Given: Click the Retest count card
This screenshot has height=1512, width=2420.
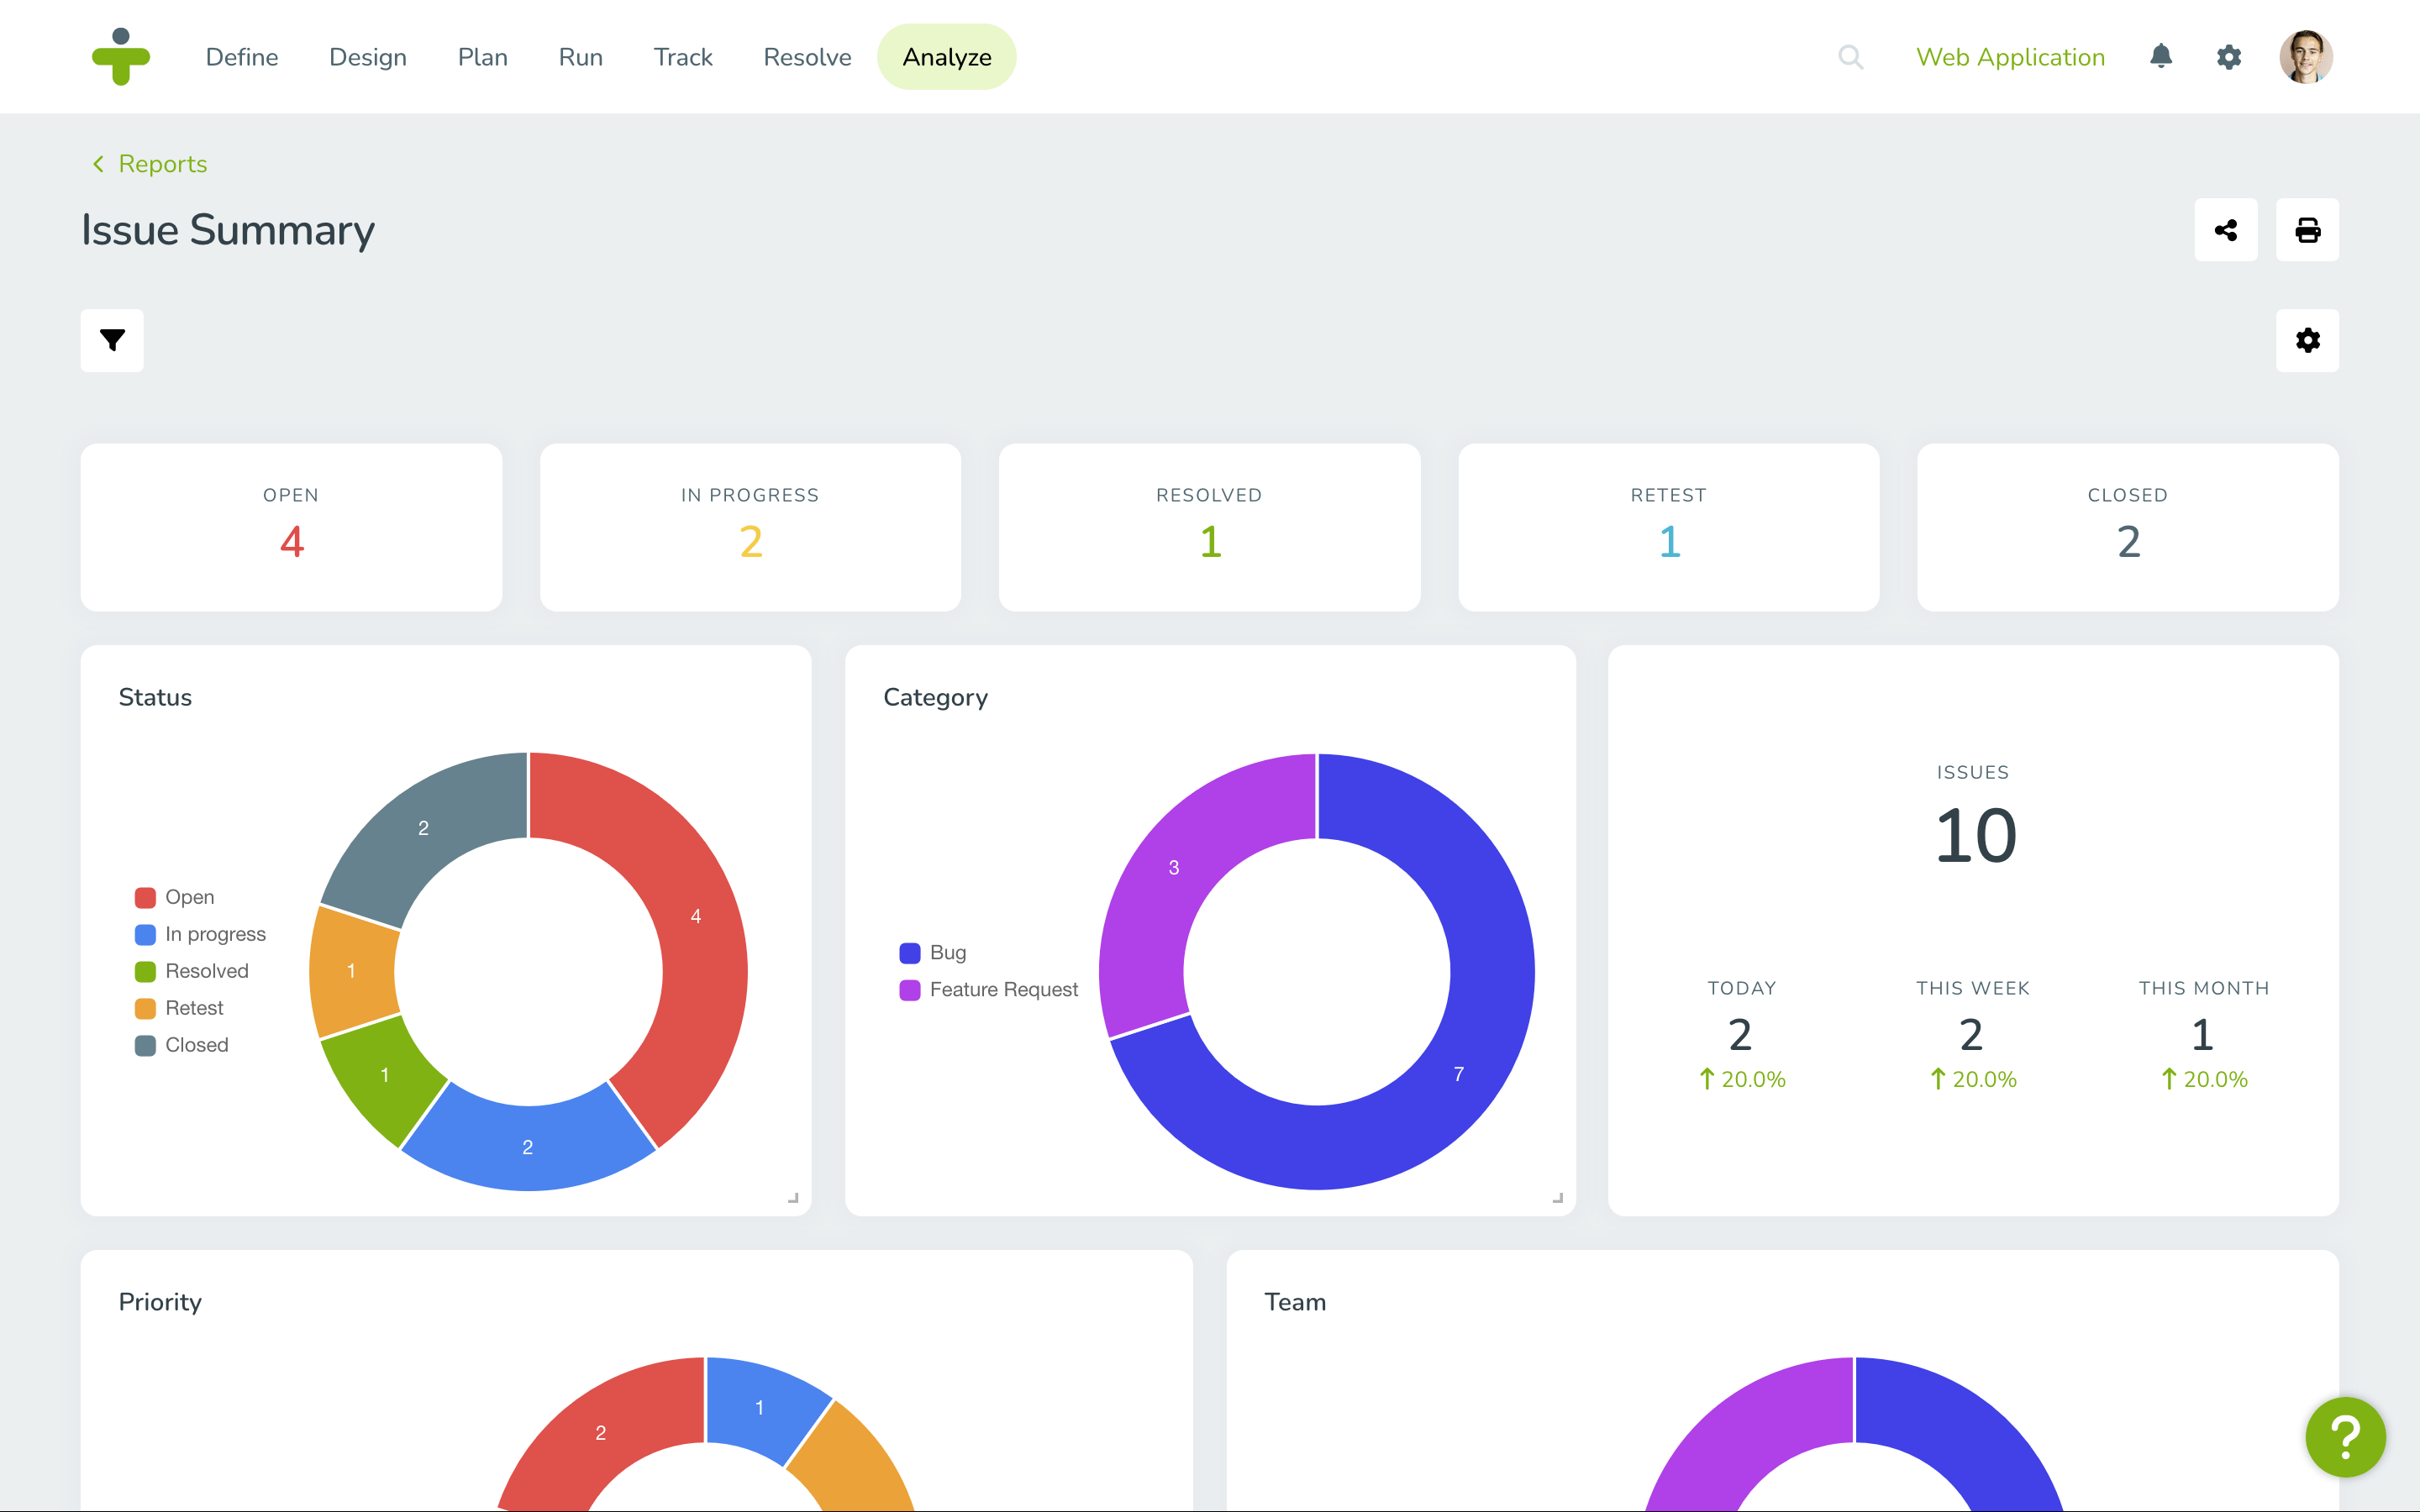Looking at the screenshot, I should click(1668, 527).
